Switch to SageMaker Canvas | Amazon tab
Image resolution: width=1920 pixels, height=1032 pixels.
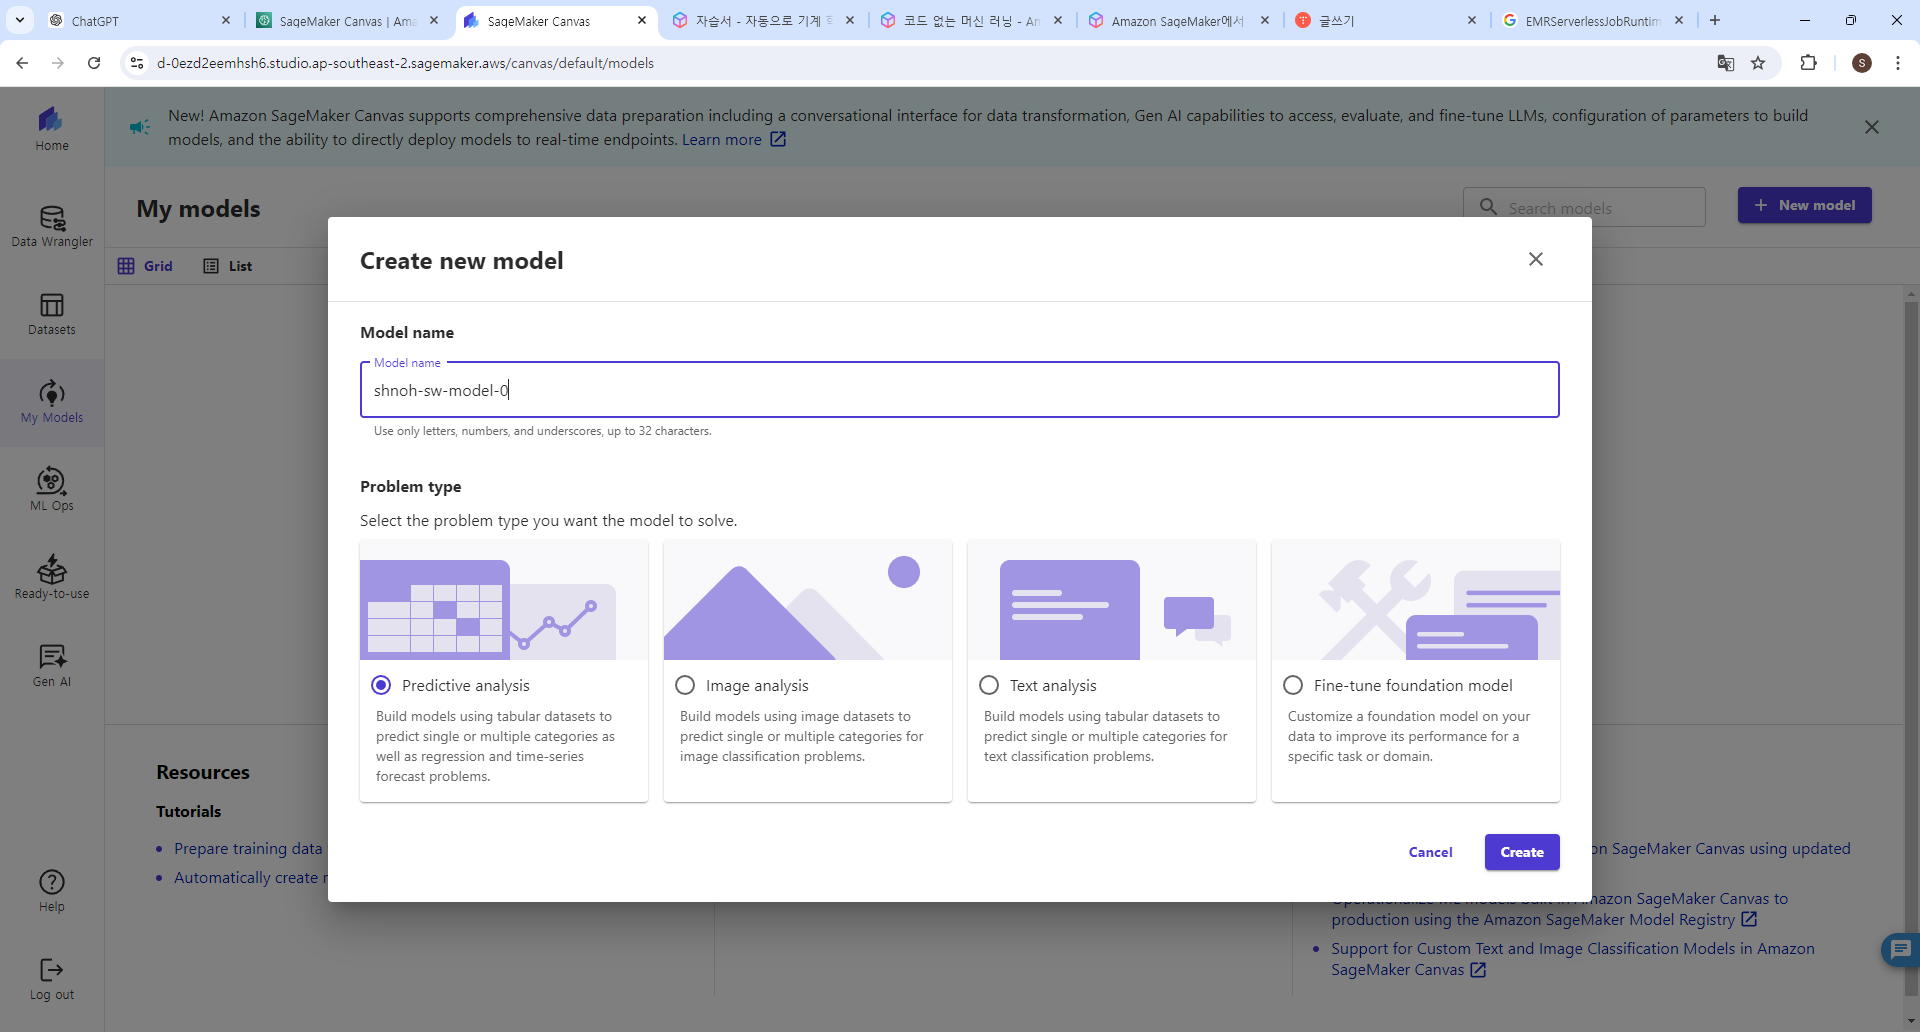click(x=346, y=20)
